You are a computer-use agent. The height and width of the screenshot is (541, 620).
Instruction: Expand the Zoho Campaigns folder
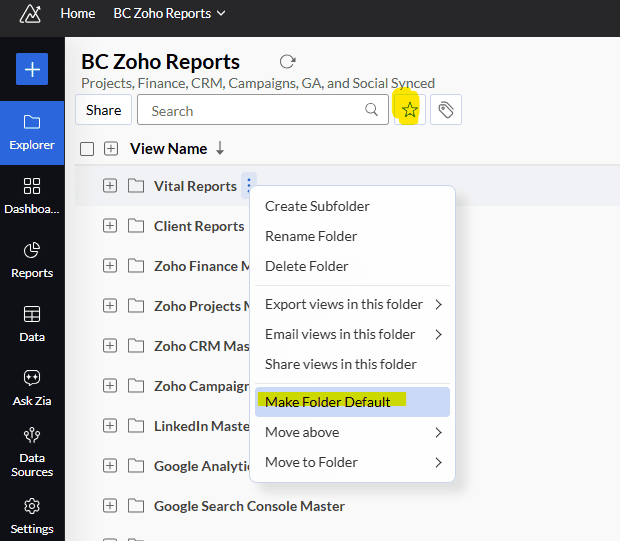coord(110,386)
